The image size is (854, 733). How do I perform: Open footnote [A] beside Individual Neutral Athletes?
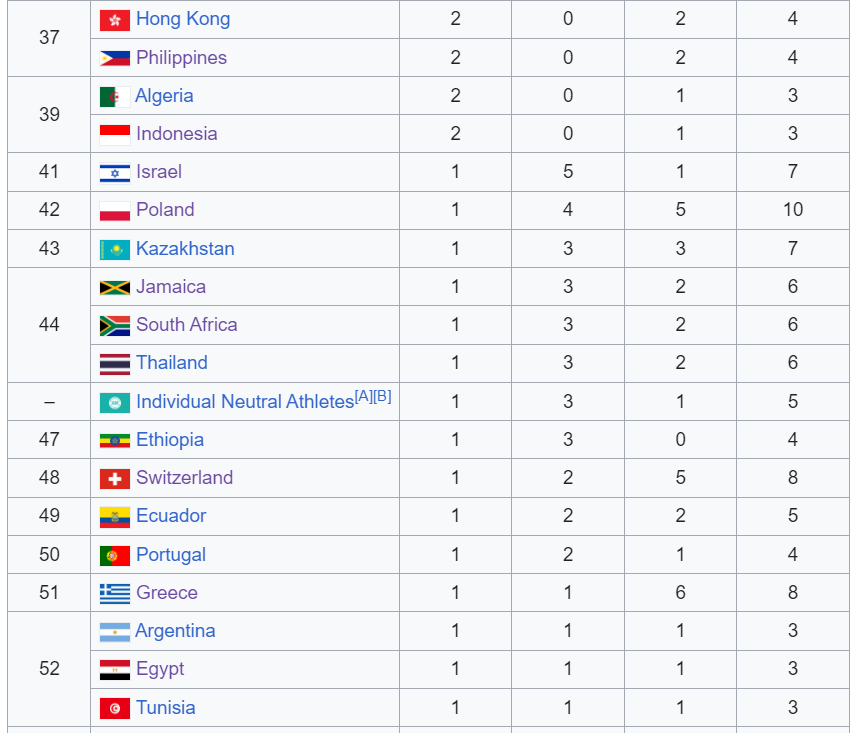(364, 396)
